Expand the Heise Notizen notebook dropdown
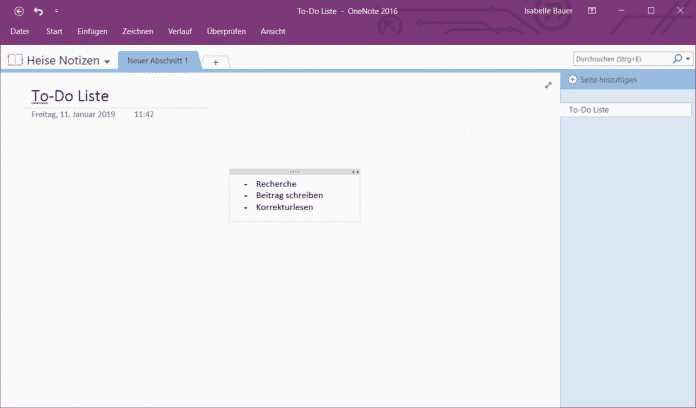 click(x=107, y=62)
